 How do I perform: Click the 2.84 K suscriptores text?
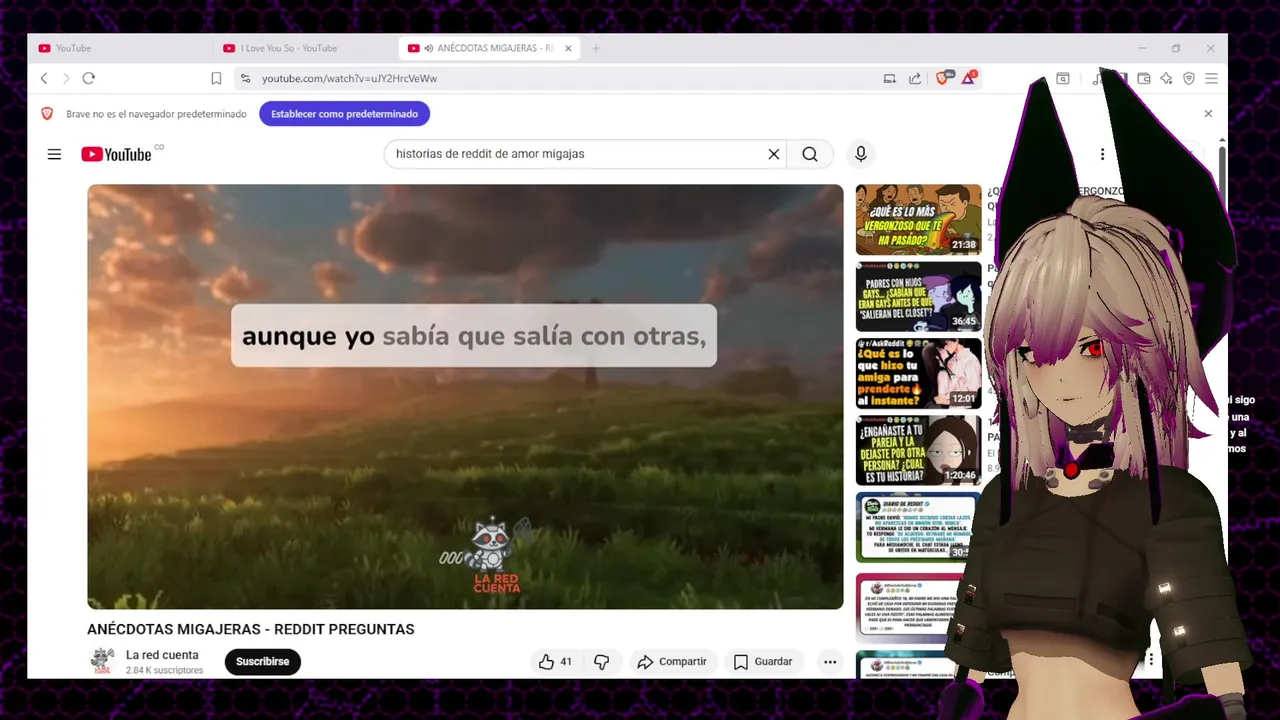(x=164, y=670)
